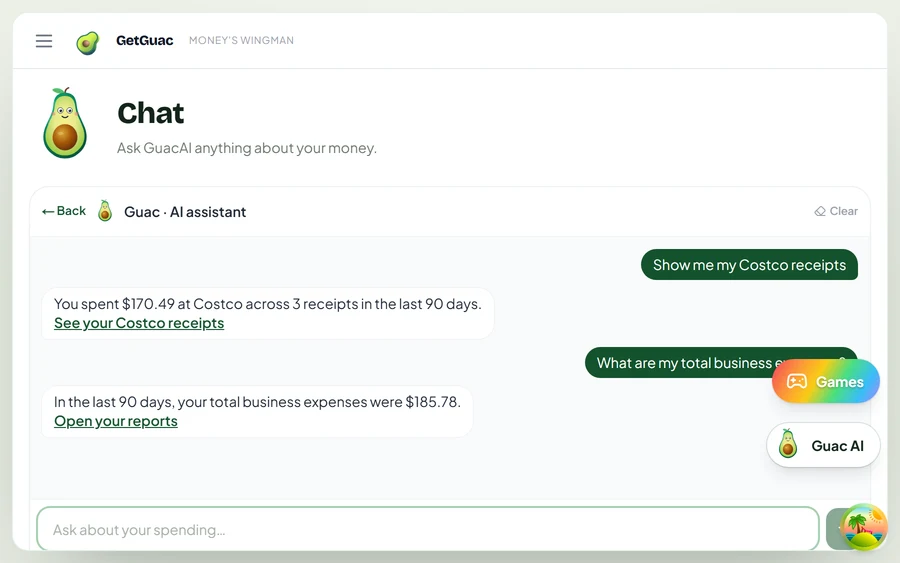
Task: Click the Chat page heading
Action: [150, 113]
